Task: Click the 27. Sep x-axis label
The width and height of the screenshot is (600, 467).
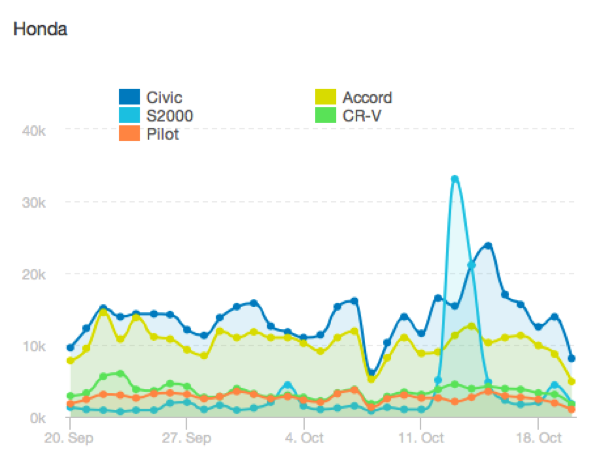Action: click(187, 438)
